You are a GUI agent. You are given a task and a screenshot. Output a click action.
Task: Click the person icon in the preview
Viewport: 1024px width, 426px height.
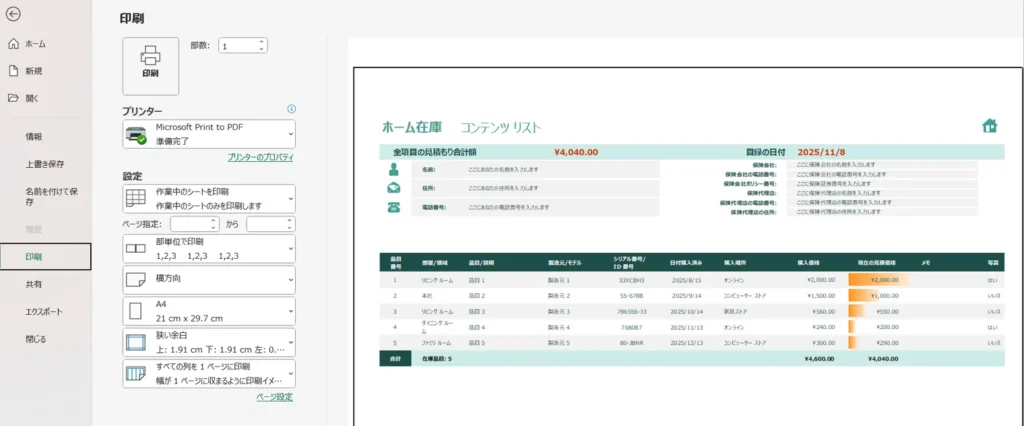click(x=393, y=170)
